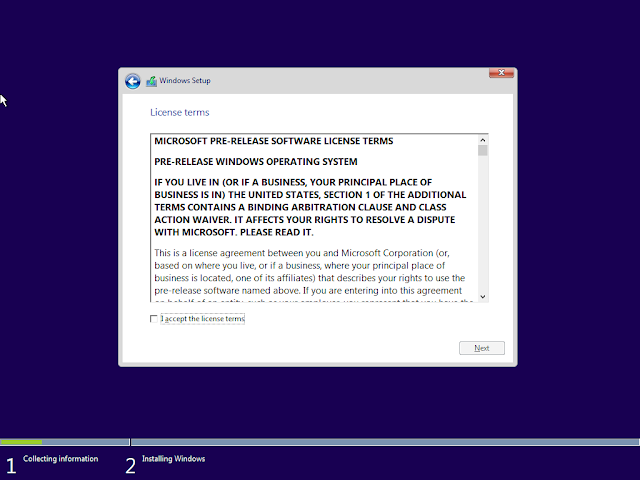Image resolution: width=640 pixels, height=480 pixels.
Task: Close the Windows Setup dialog
Action: click(501, 73)
